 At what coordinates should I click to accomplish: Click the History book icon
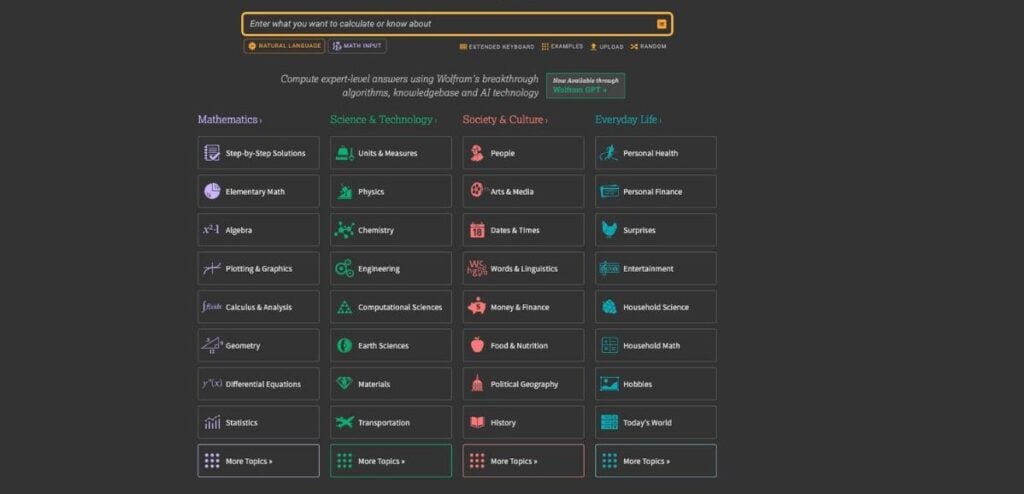point(477,423)
